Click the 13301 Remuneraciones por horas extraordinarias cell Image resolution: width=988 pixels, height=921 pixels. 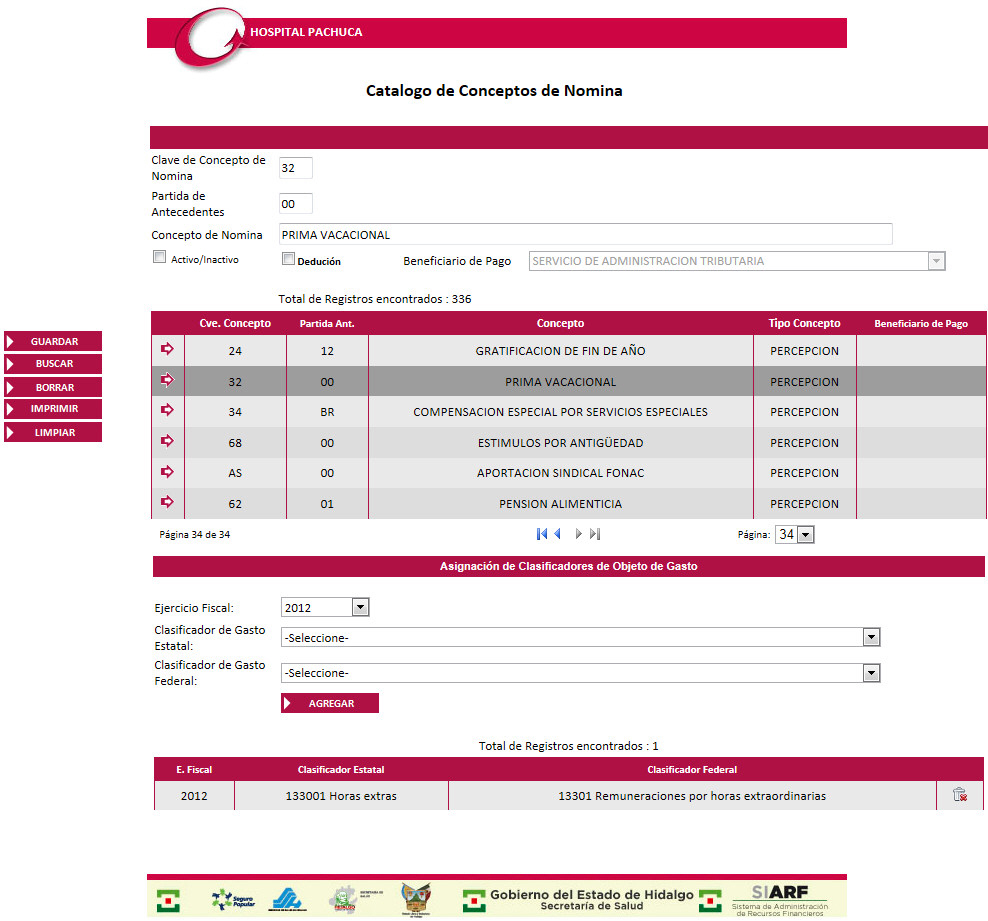692,796
